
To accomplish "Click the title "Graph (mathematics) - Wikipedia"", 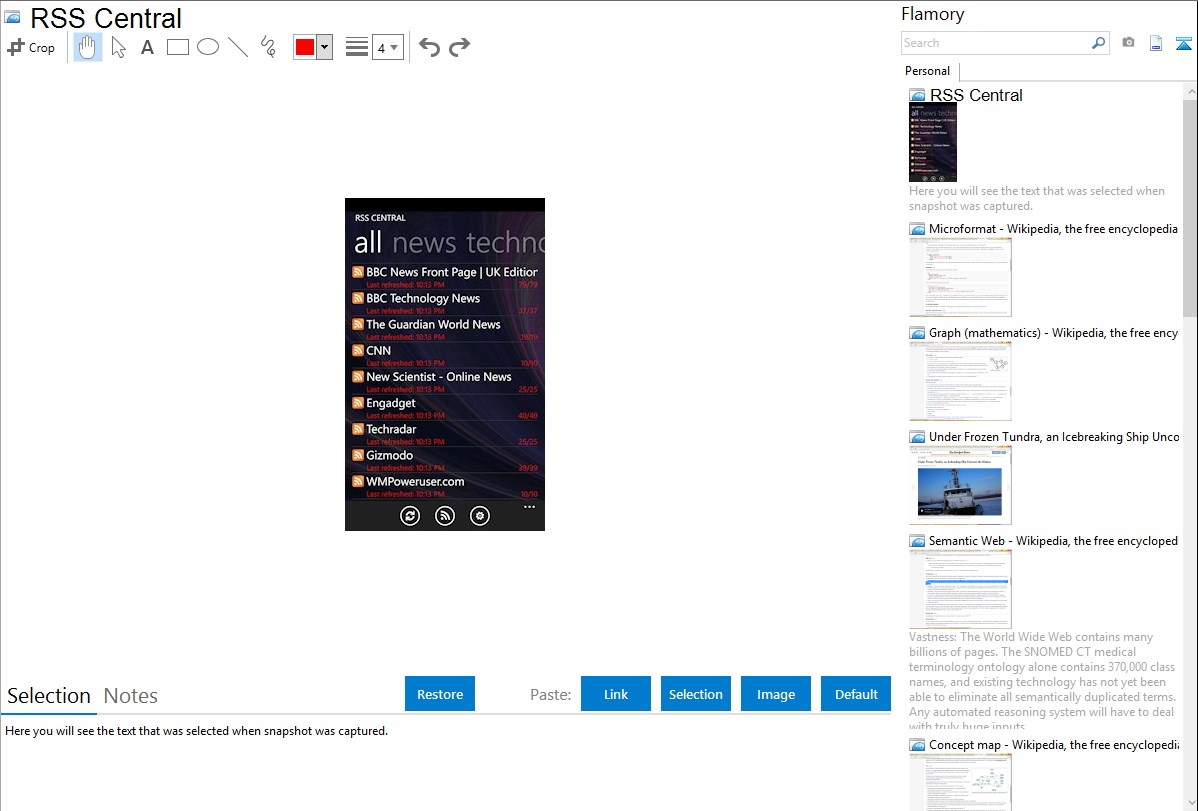I will pyautogui.click(x=1053, y=333).
